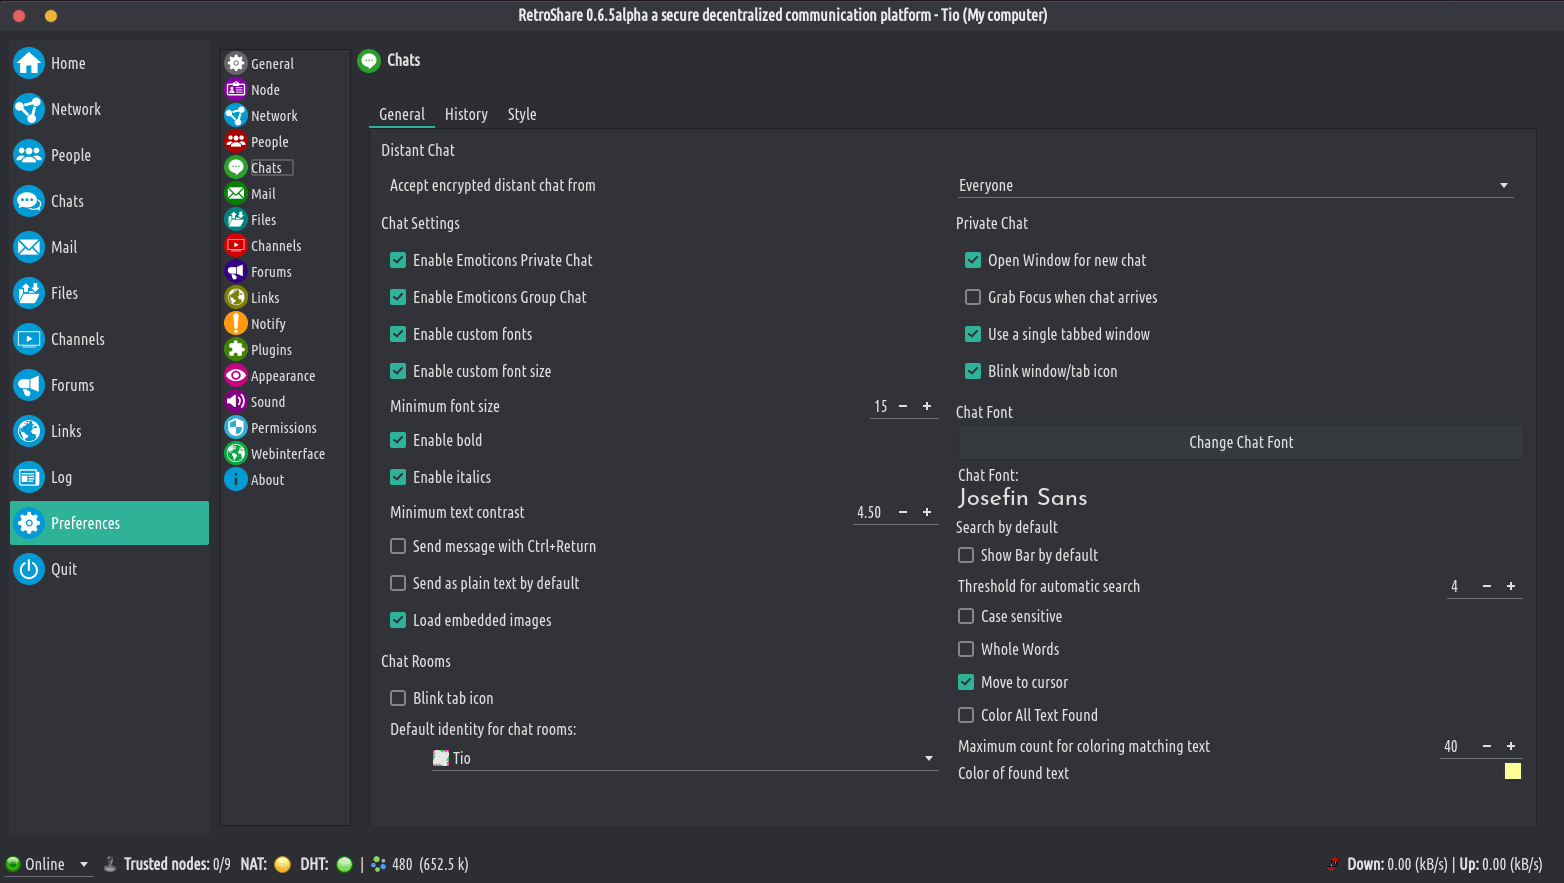Image resolution: width=1564 pixels, height=883 pixels.
Task: Select Chats entry in preferences list
Action: click(x=266, y=168)
